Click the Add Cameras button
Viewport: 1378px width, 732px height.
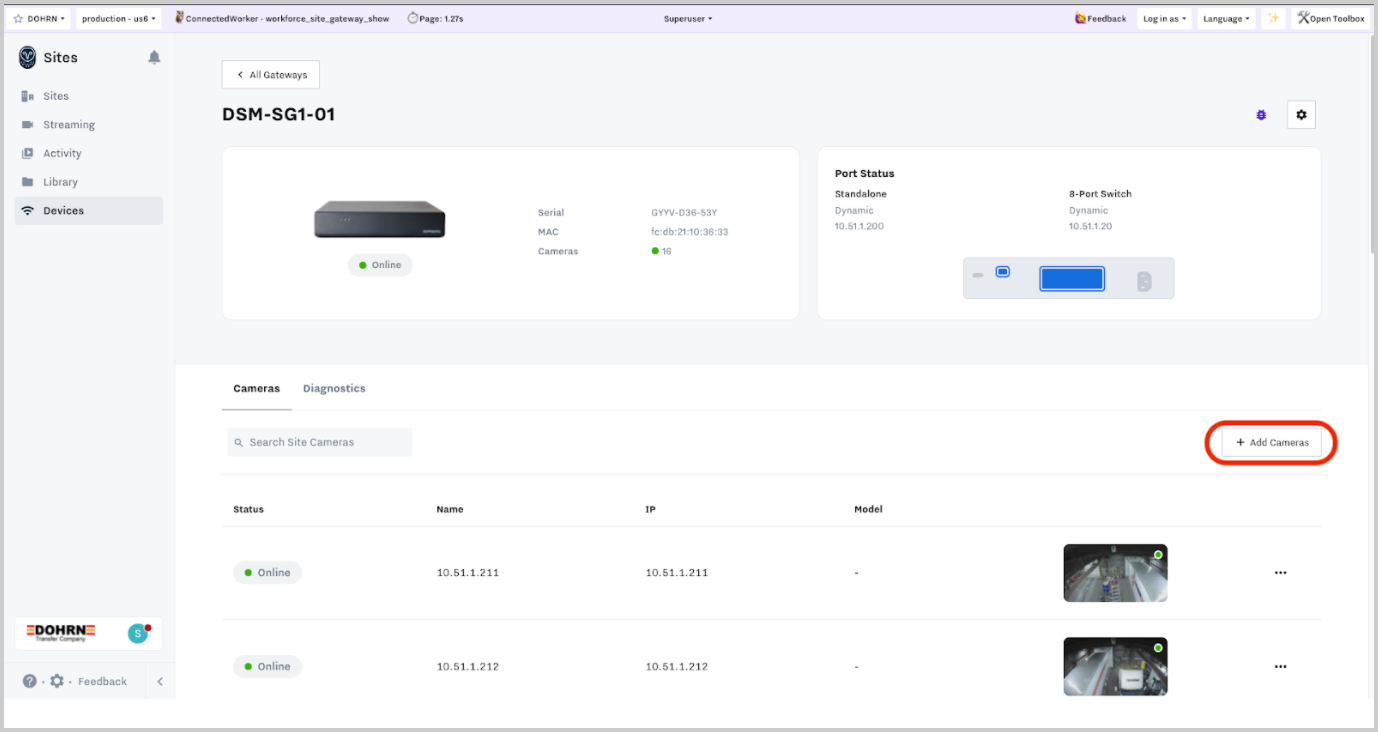point(1271,442)
